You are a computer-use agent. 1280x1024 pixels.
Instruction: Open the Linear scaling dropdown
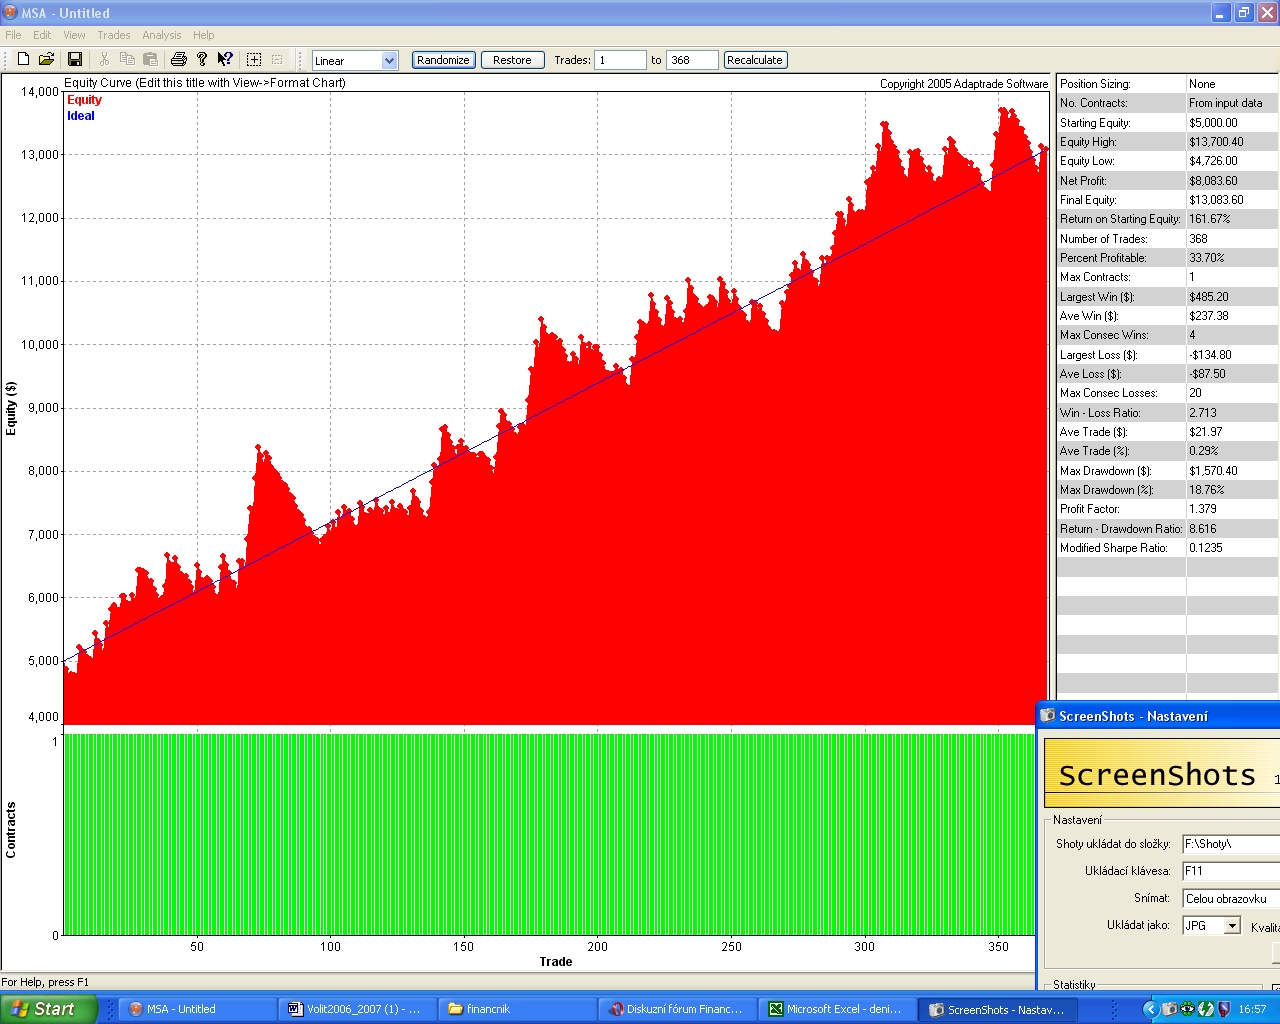(x=389, y=61)
